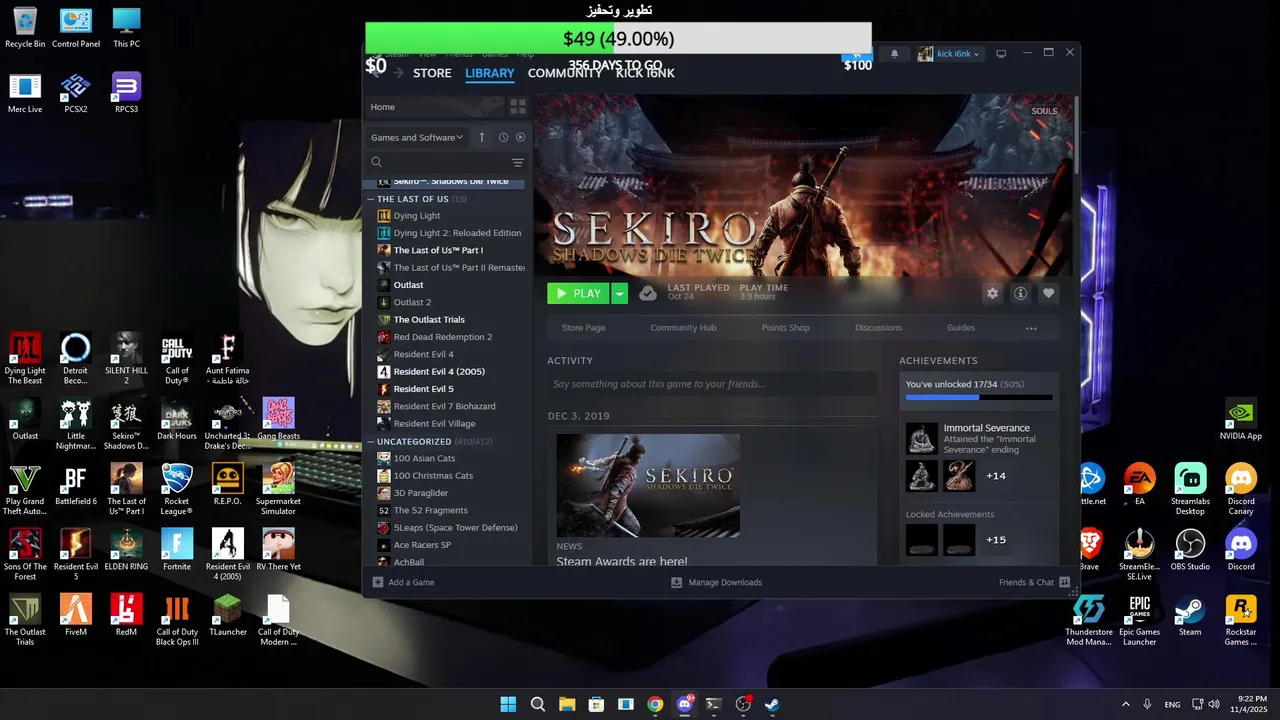Select Resident Evil 4 (2005) entry

(x=439, y=371)
